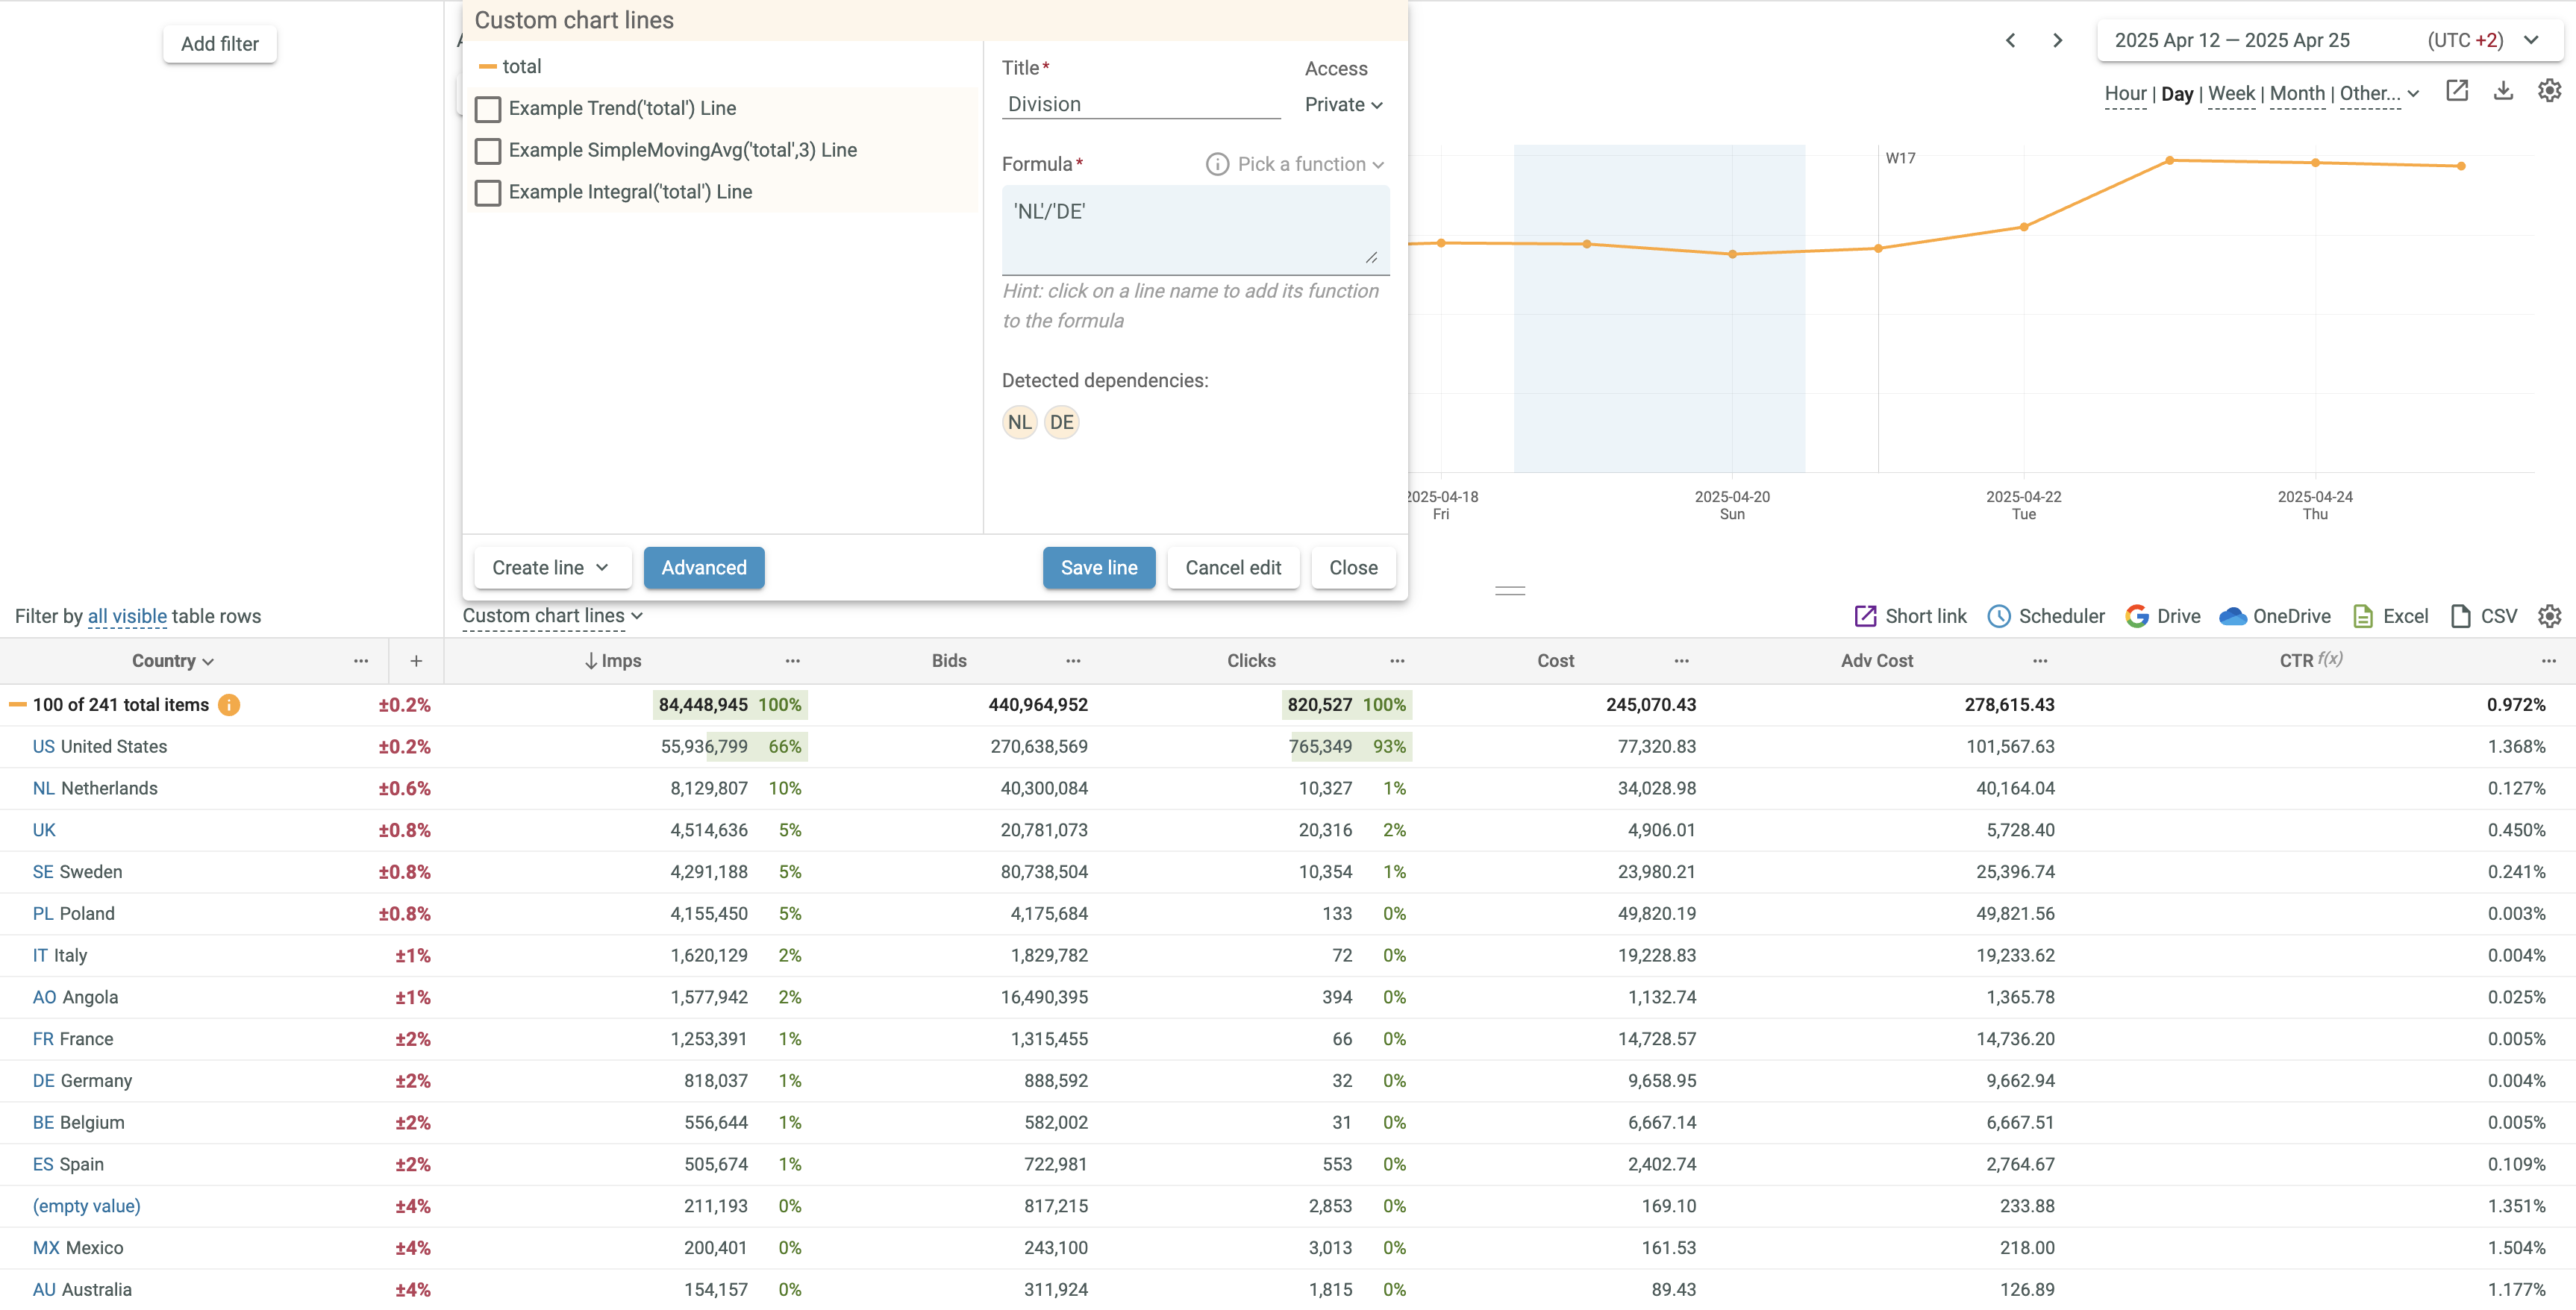Check Example SimpleMovingAvg('total',3) Line
2576x1310 pixels.
click(488, 151)
